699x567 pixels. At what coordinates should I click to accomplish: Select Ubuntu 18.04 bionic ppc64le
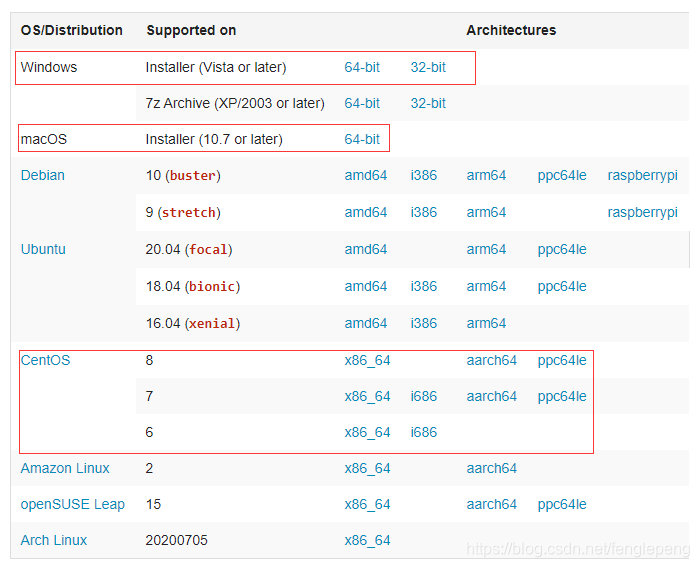click(x=562, y=286)
